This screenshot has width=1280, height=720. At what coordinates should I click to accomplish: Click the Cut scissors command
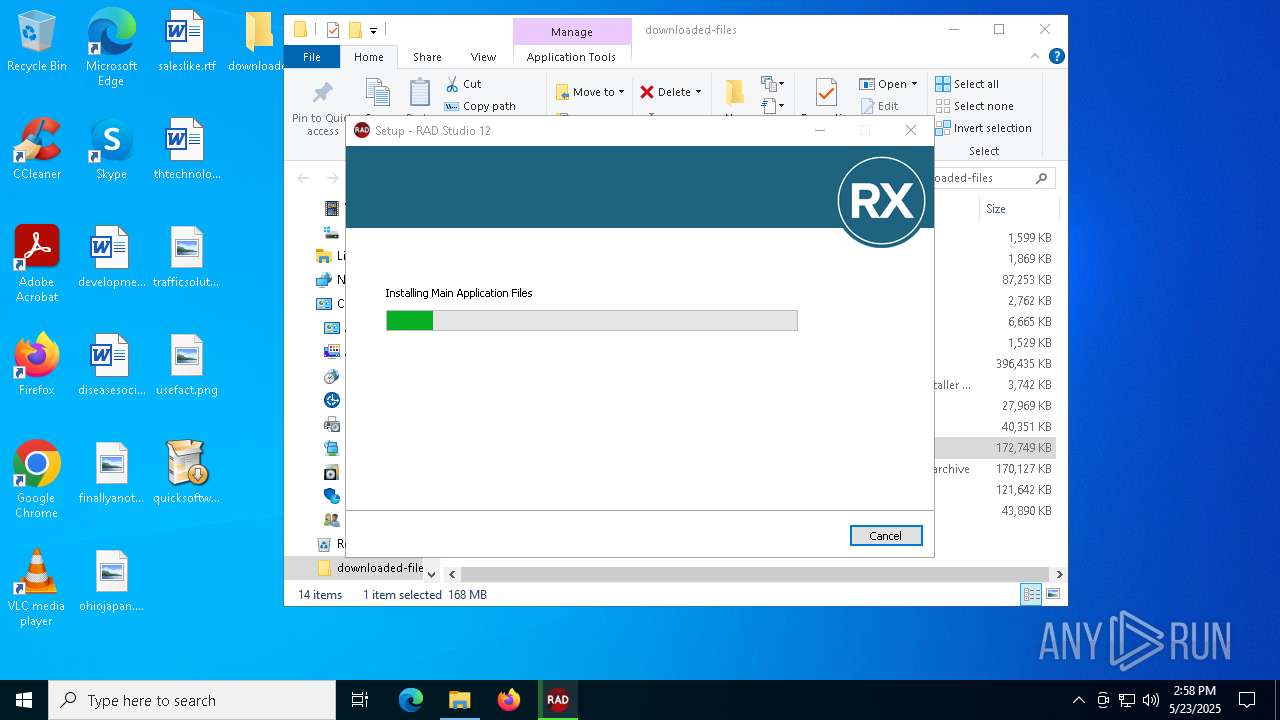[x=463, y=84]
